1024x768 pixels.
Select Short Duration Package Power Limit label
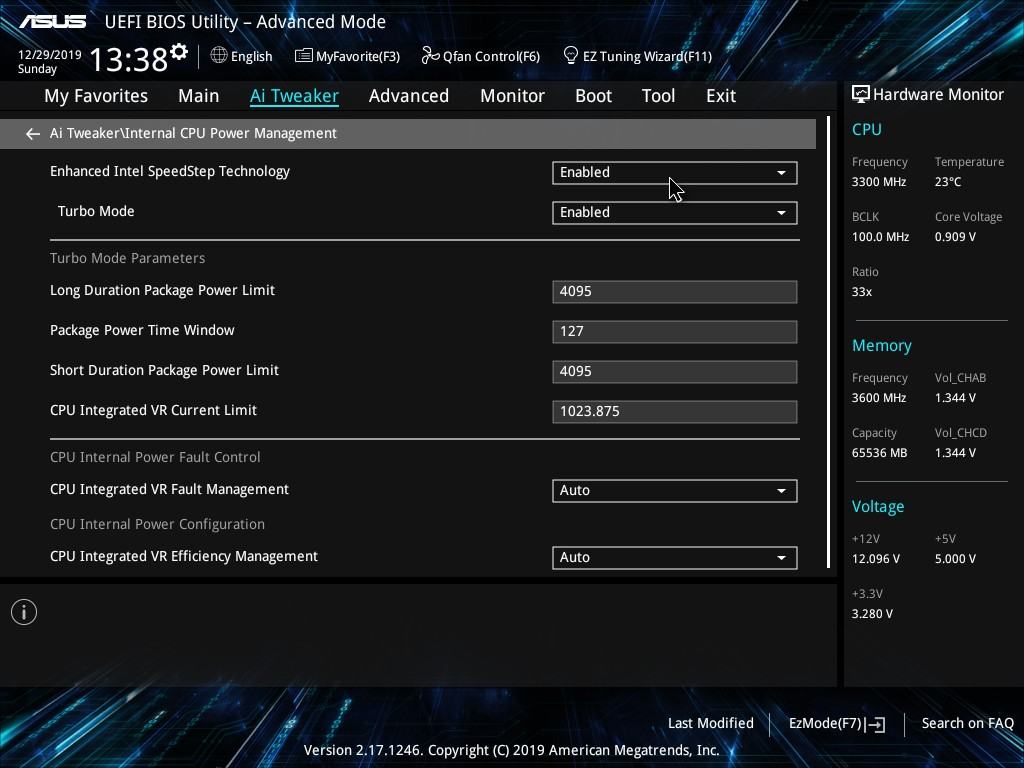(x=164, y=370)
